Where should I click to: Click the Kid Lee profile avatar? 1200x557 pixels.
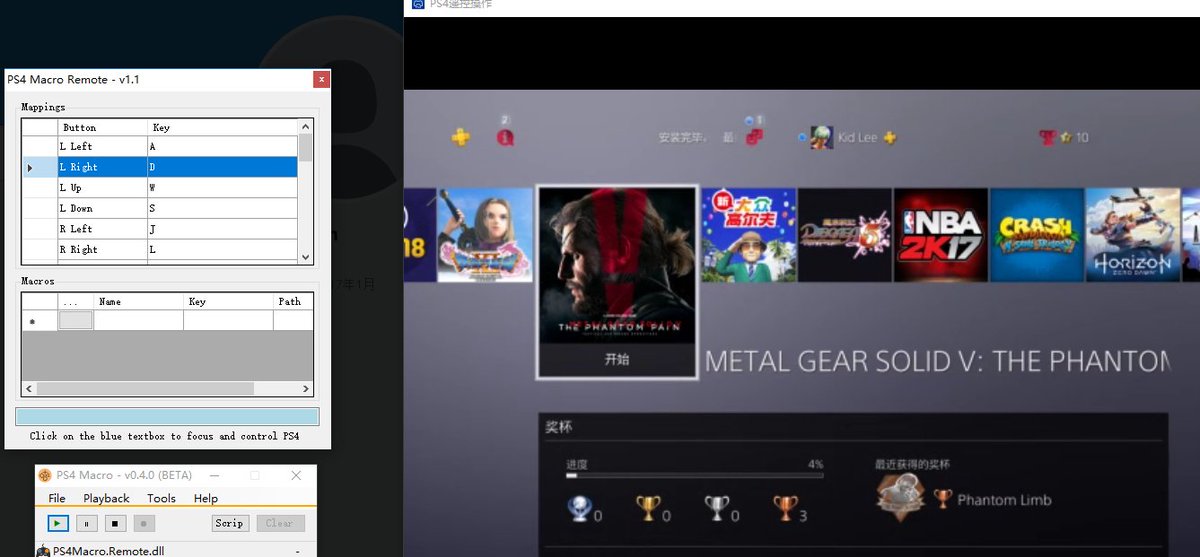pos(821,138)
